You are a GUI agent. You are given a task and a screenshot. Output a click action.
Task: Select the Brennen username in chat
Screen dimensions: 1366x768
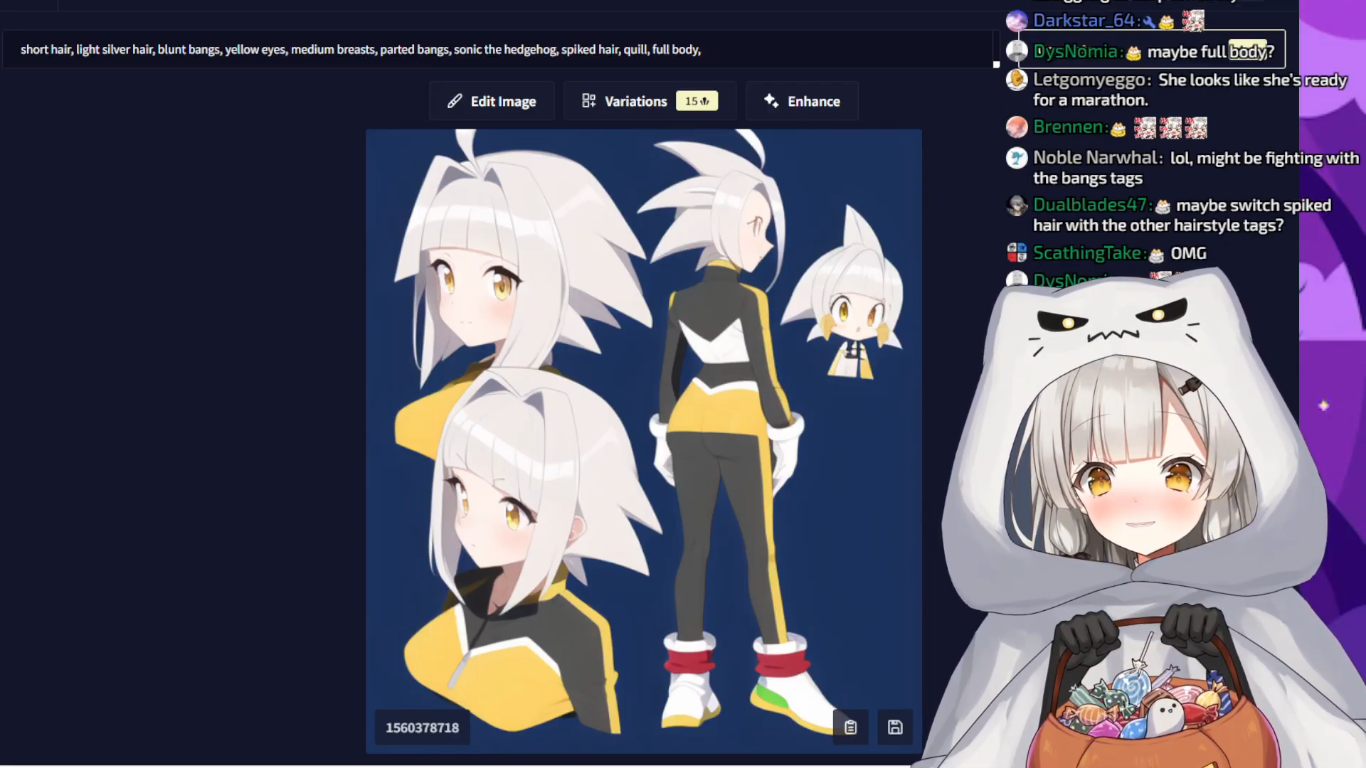[1068, 128]
